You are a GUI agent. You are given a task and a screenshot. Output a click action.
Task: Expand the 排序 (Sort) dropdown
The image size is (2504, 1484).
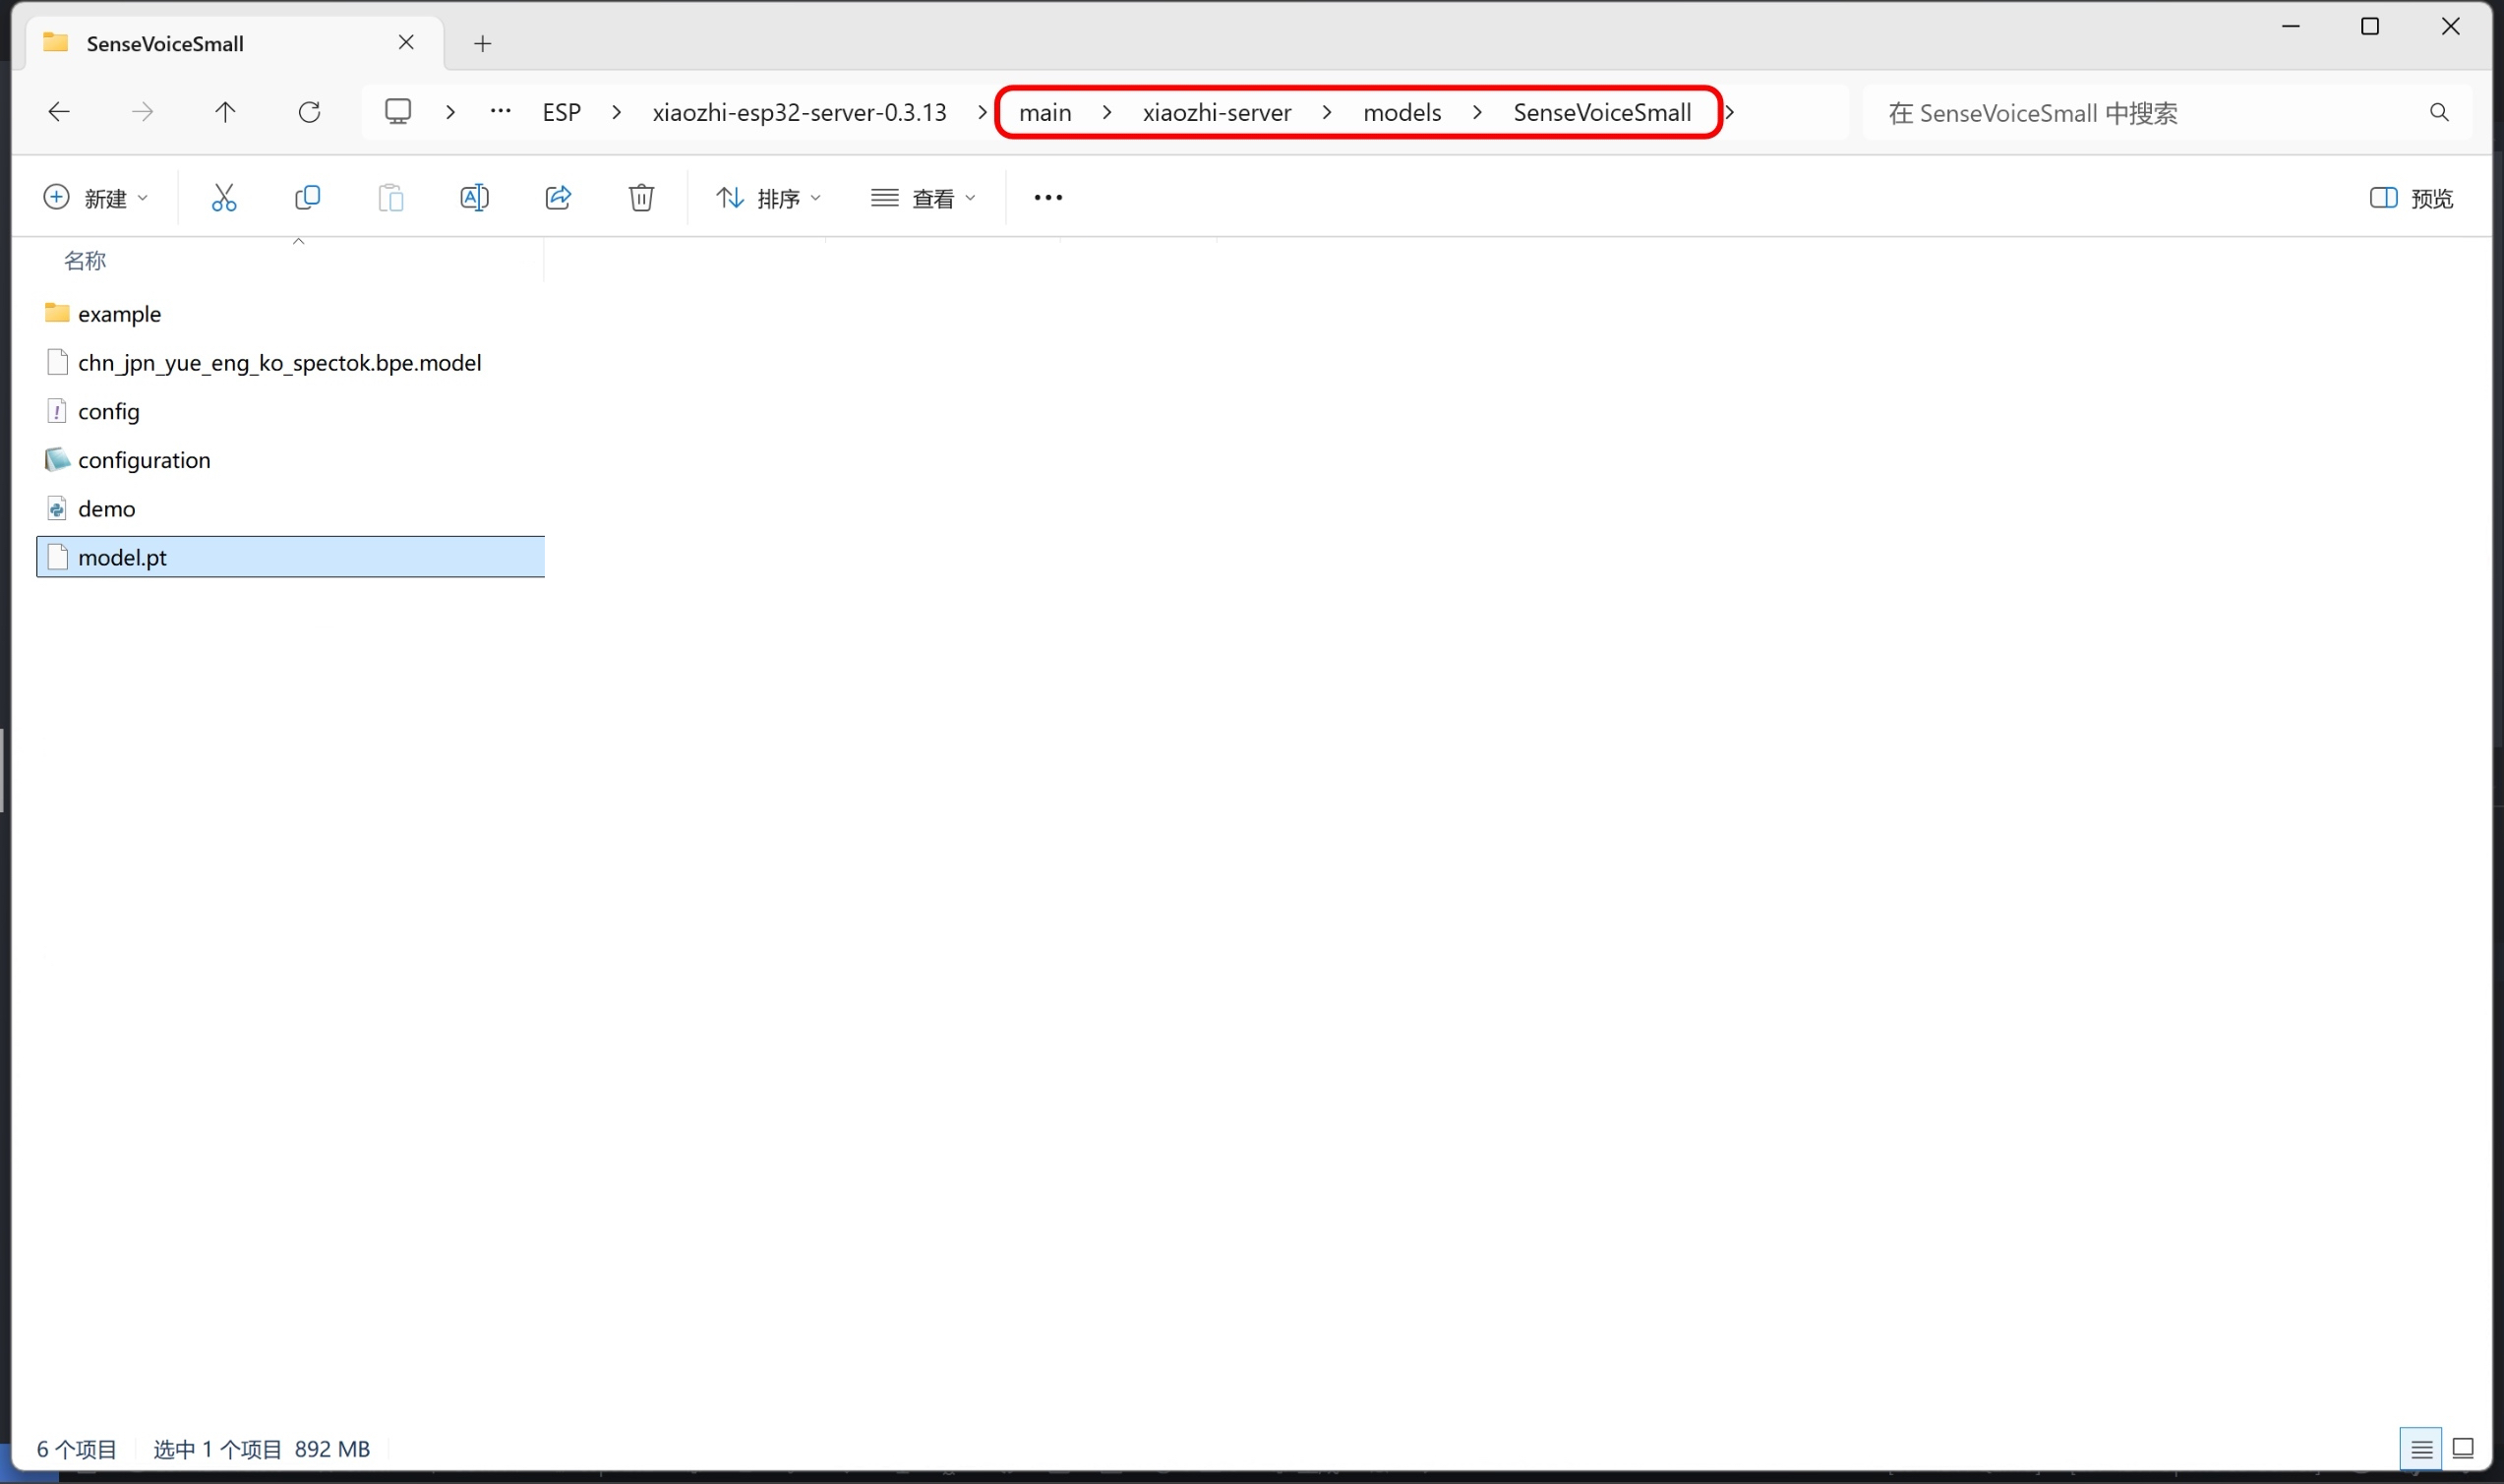tap(768, 198)
